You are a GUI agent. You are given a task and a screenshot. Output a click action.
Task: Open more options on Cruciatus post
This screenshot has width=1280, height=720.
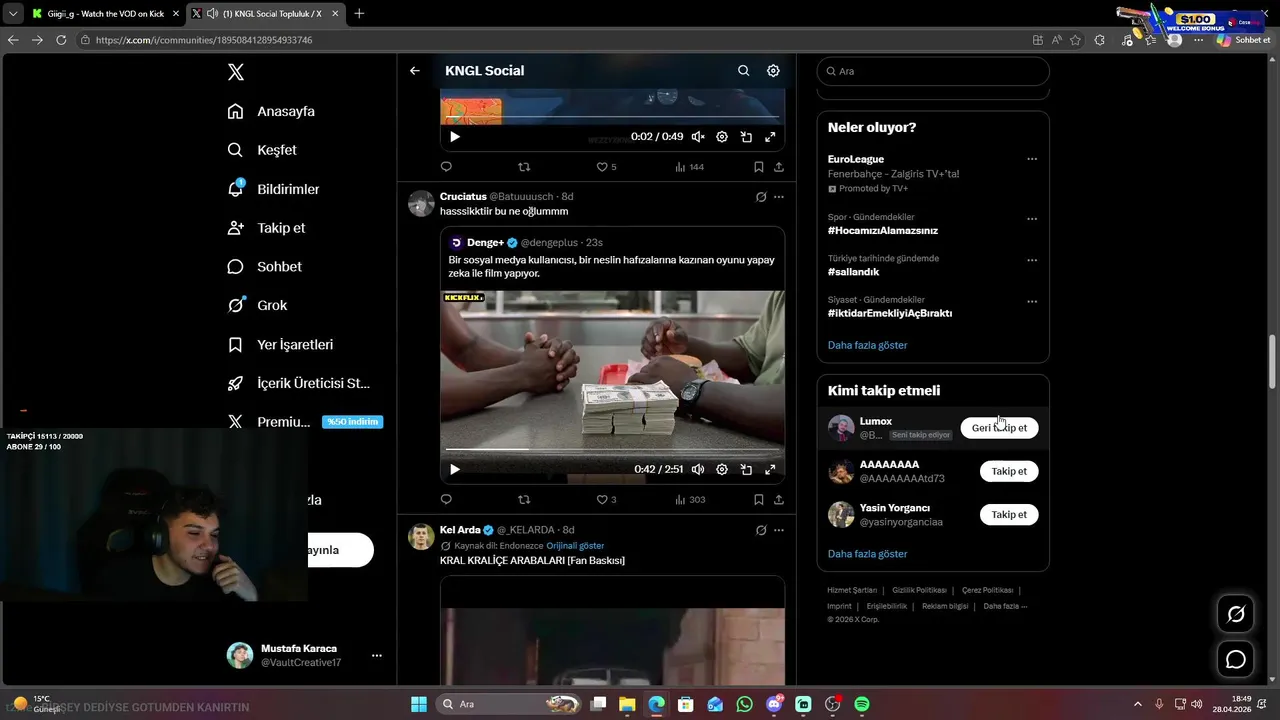tap(779, 197)
